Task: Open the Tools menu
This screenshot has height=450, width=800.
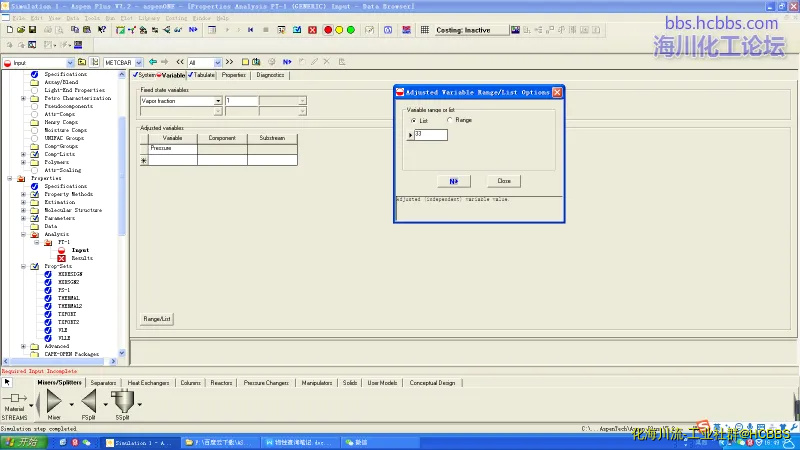Action: (x=92, y=18)
